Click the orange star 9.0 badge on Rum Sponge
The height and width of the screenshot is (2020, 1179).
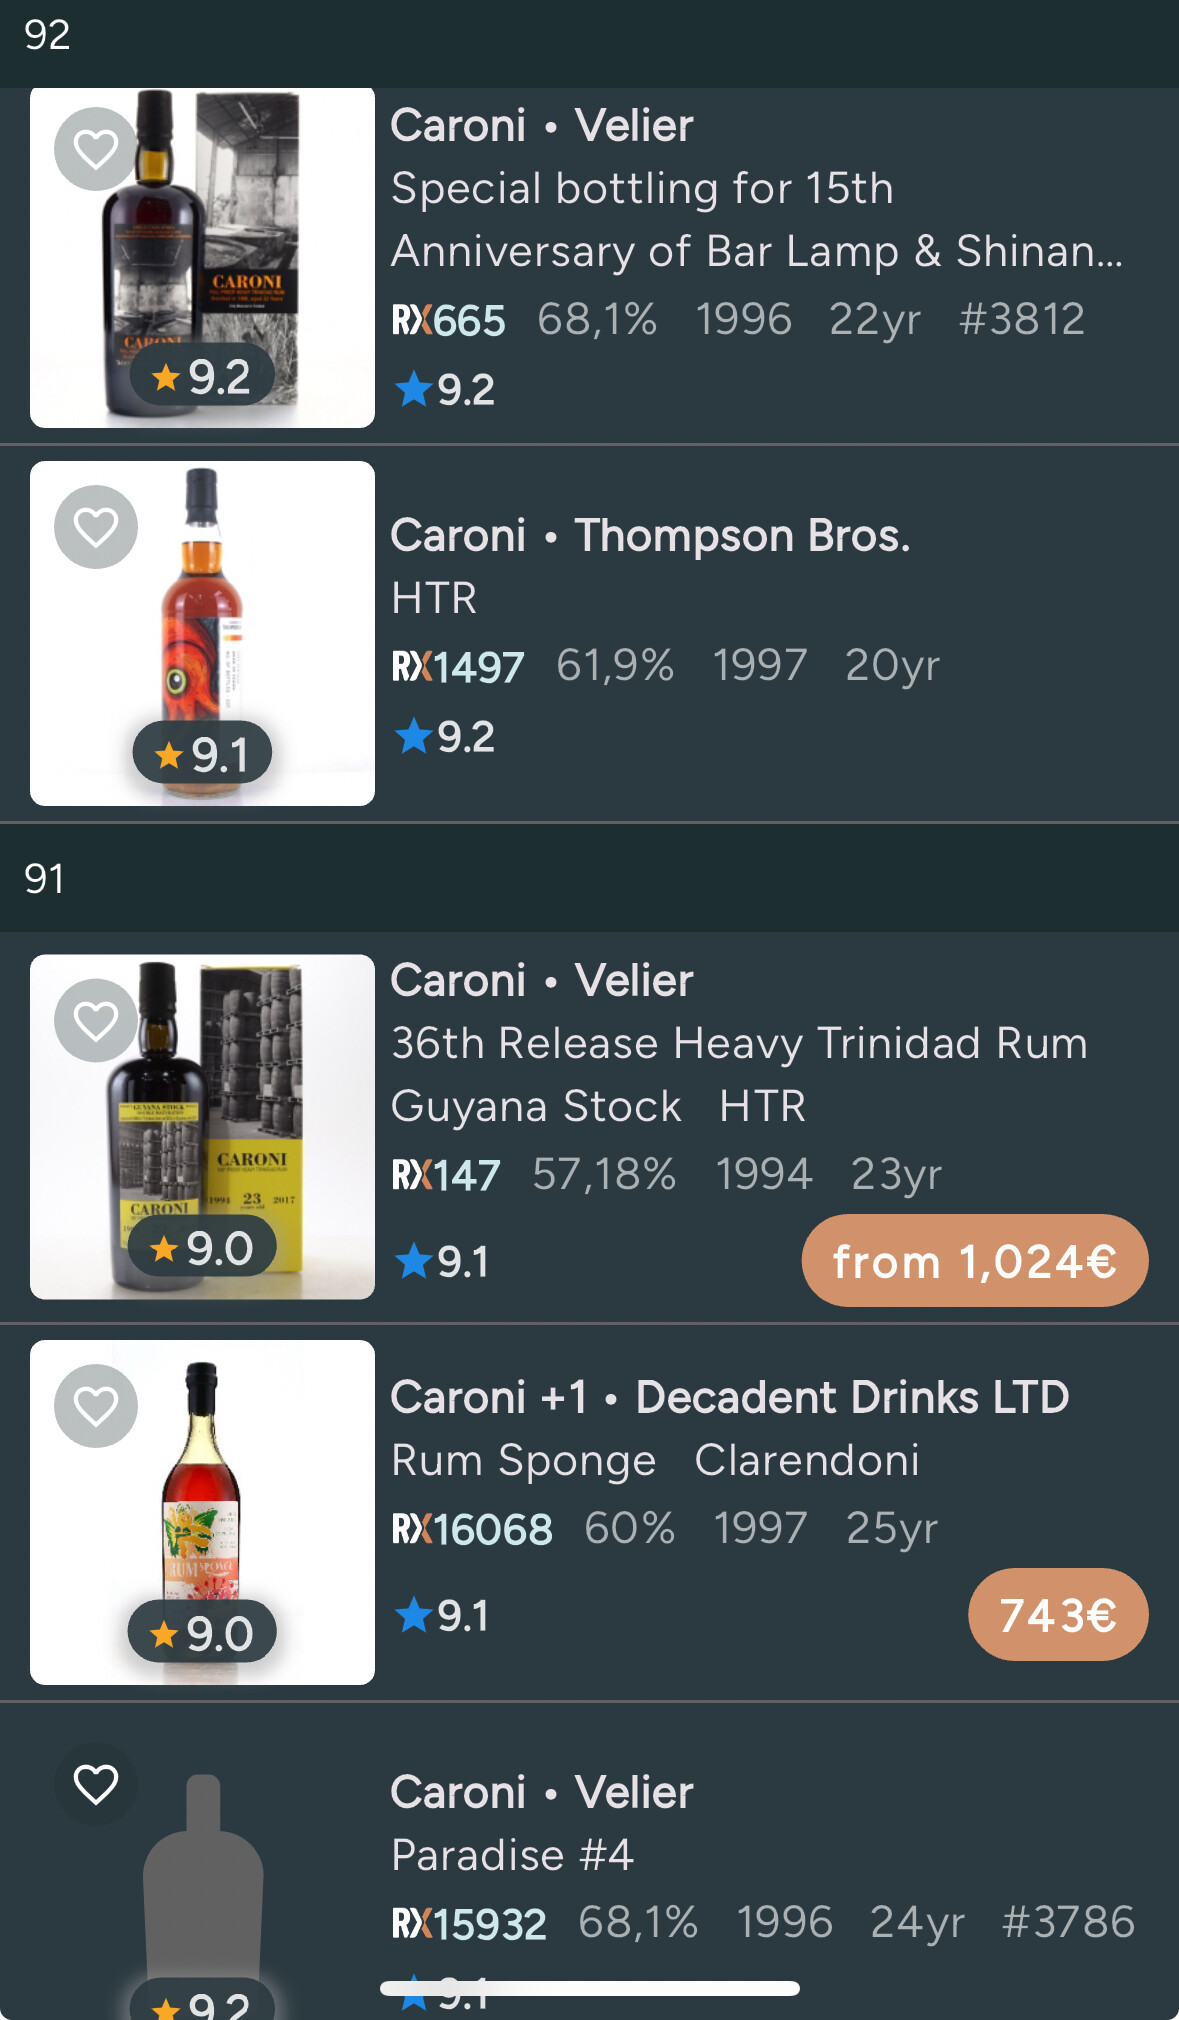coord(202,1633)
